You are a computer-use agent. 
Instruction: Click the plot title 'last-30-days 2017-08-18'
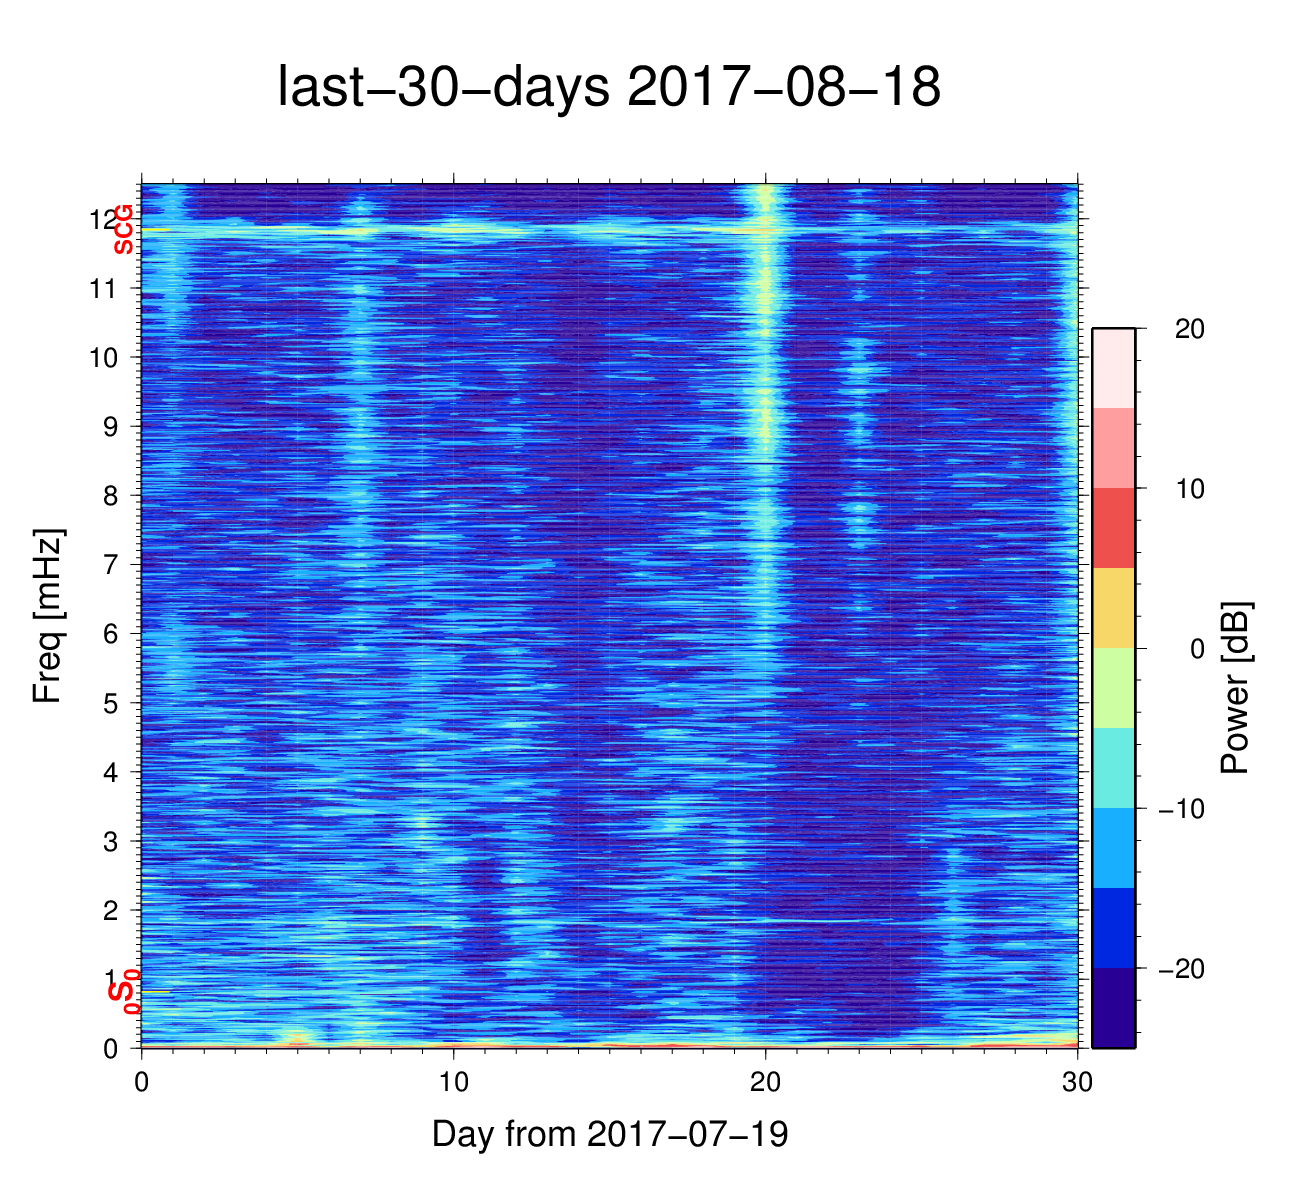pyautogui.click(x=608, y=88)
